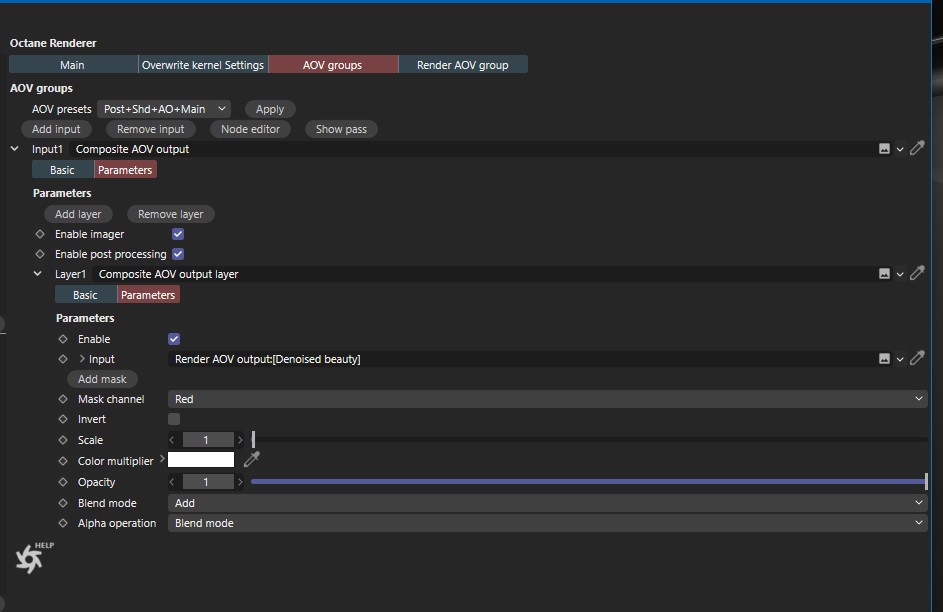Check the Invert checkbox
Screen dimensions: 943x612
174,419
